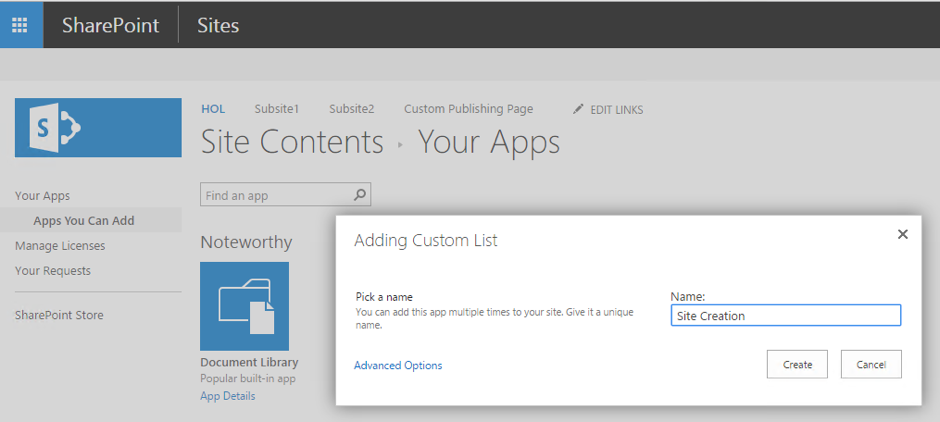Image resolution: width=940 pixels, height=422 pixels.
Task: Open SharePoint Store link
Action: click(59, 315)
